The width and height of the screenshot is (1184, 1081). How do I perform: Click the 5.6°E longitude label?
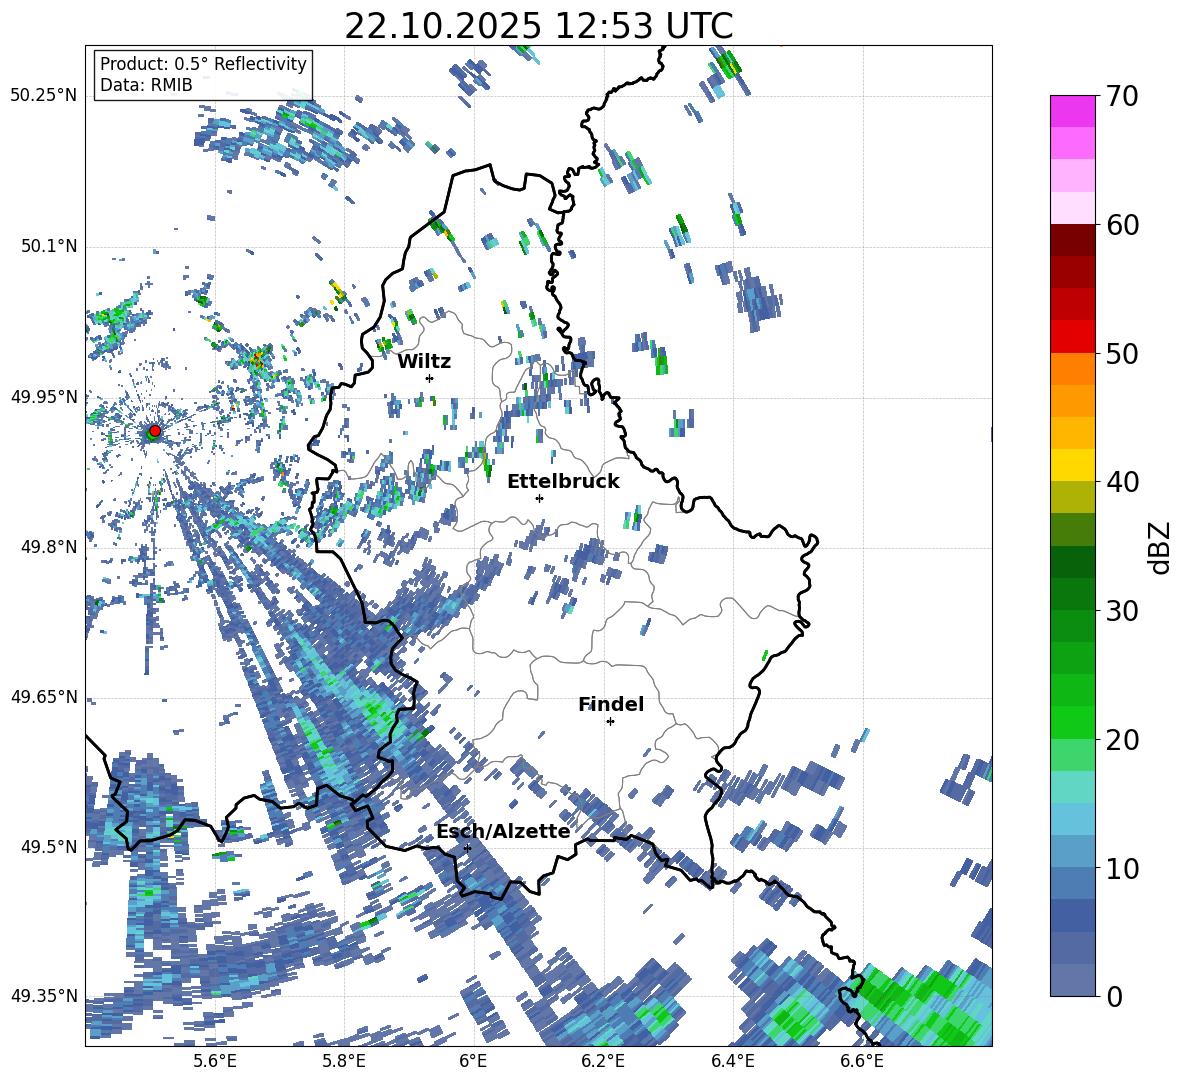(x=215, y=1061)
